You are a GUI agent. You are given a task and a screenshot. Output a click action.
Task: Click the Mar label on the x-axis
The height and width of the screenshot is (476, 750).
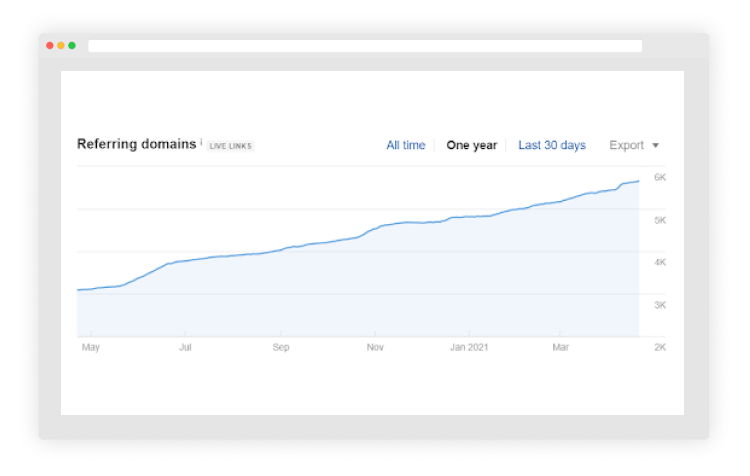(x=561, y=348)
